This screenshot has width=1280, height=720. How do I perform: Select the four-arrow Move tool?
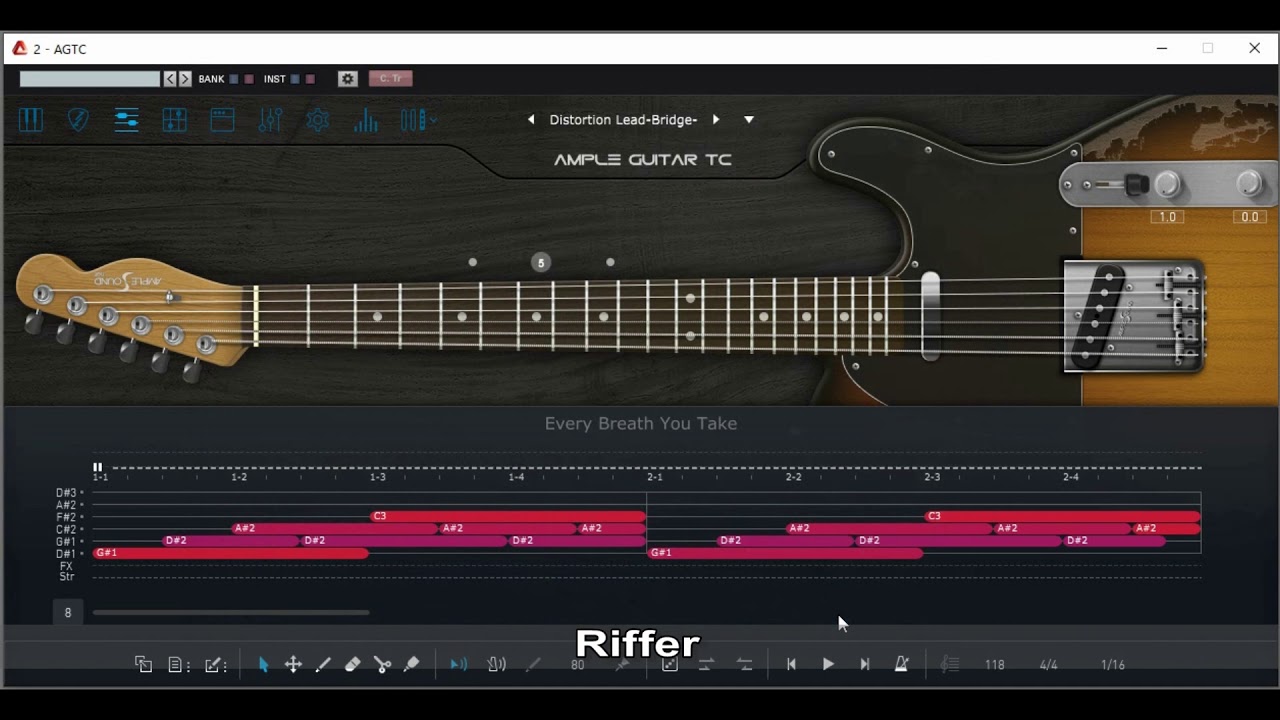(293, 665)
